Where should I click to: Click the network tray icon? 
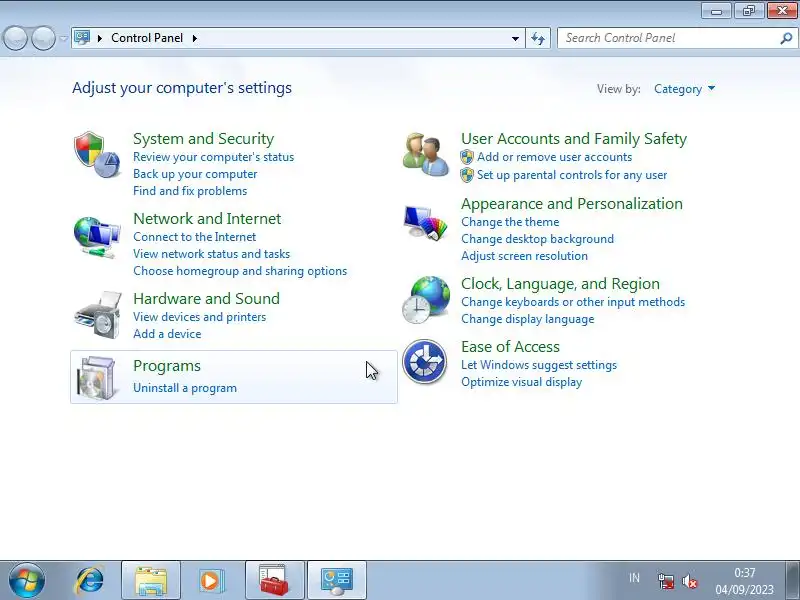coord(665,581)
